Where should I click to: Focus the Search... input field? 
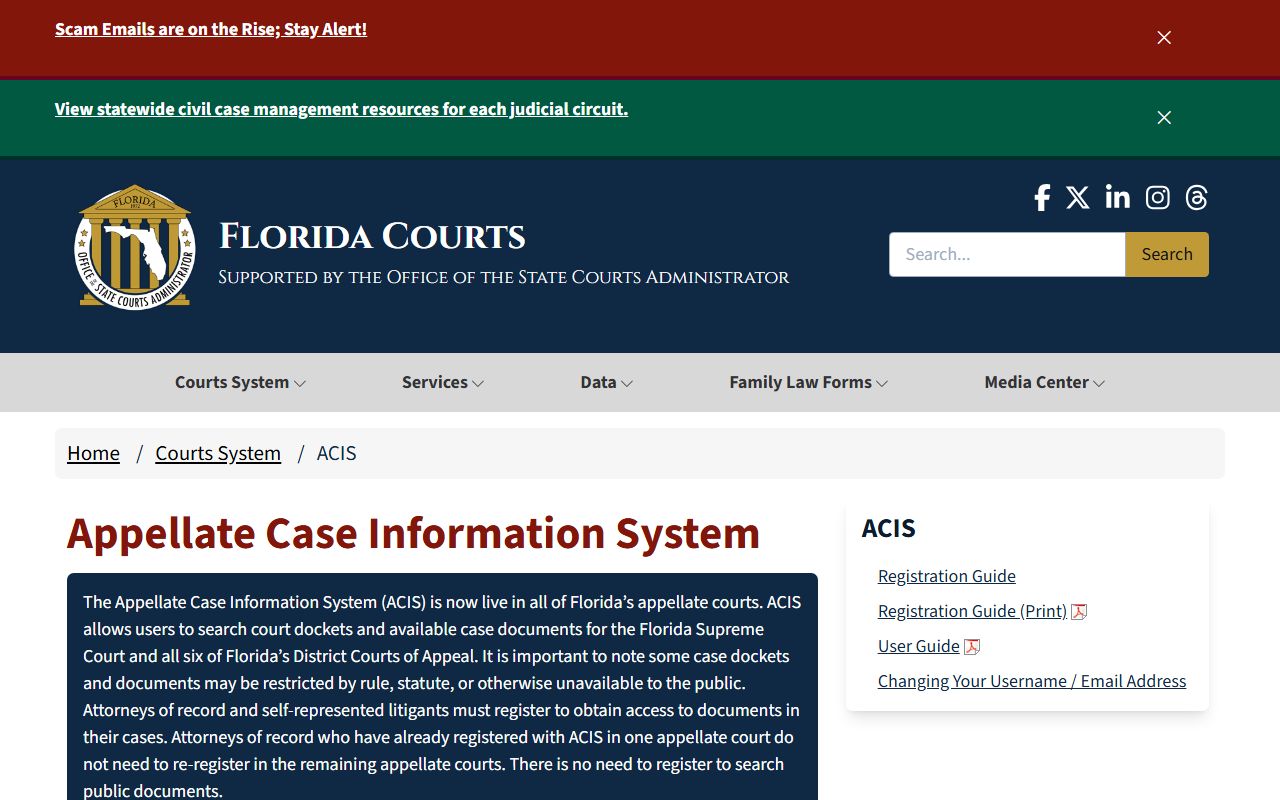click(x=1007, y=254)
